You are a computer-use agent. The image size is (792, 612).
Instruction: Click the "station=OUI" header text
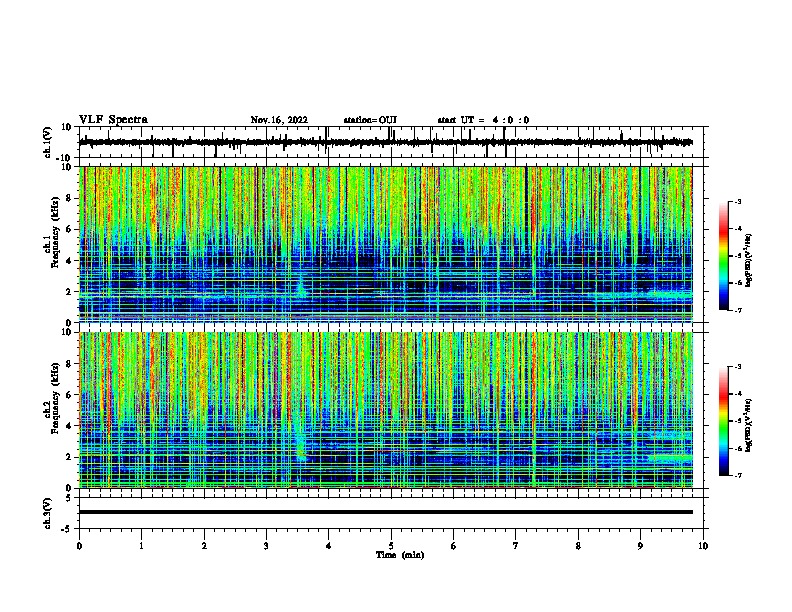370,120
